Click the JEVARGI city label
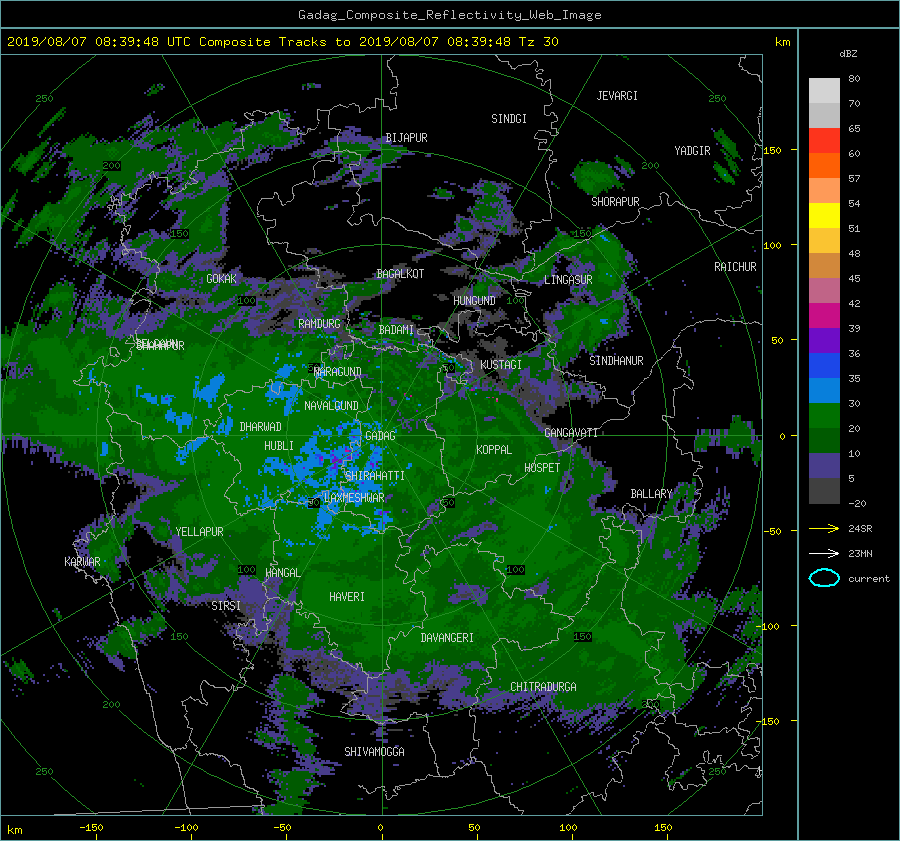Image resolution: width=900 pixels, height=841 pixels. tap(617, 96)
